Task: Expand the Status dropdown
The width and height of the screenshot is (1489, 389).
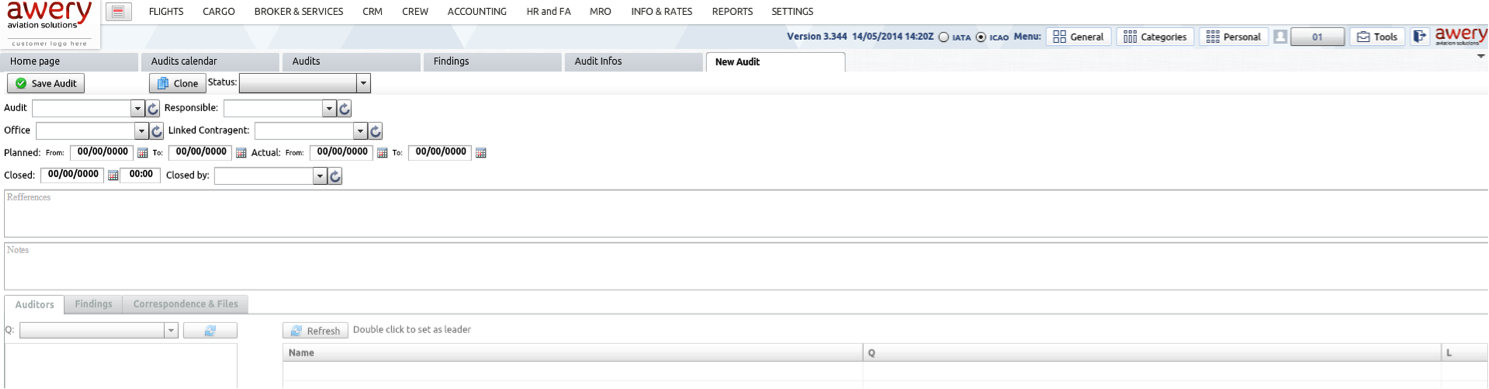Action: (364, 83)
